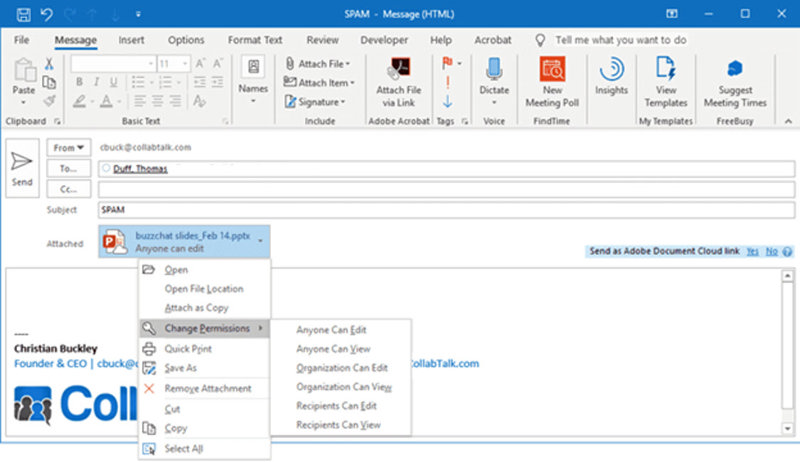Open the attachment's dropdown arrow

tap(260, 241)
